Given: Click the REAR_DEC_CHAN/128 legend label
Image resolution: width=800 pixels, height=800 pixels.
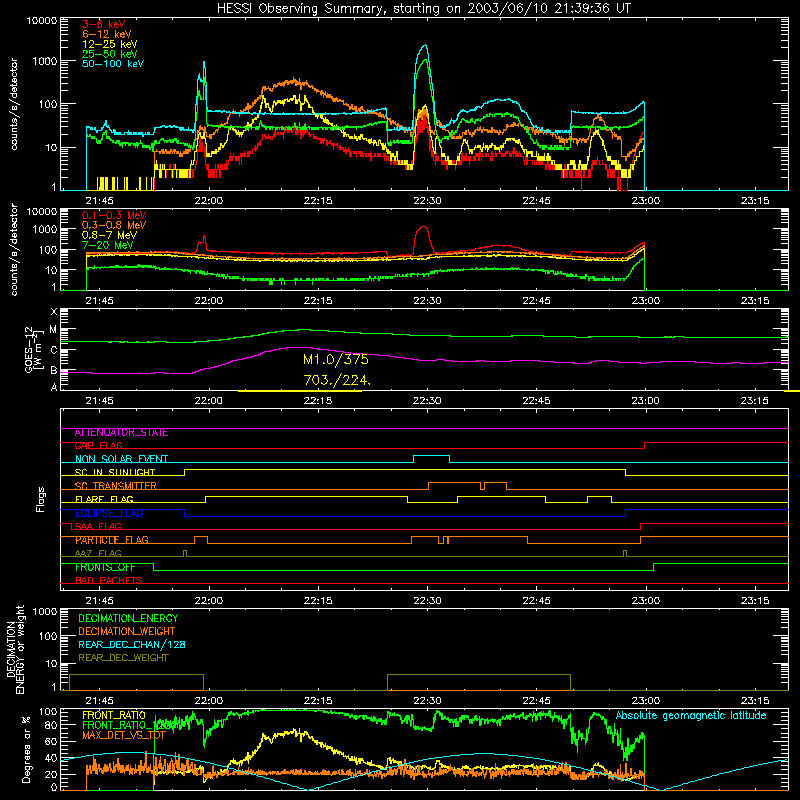Looking at the screenshot, I should [132, 645].
